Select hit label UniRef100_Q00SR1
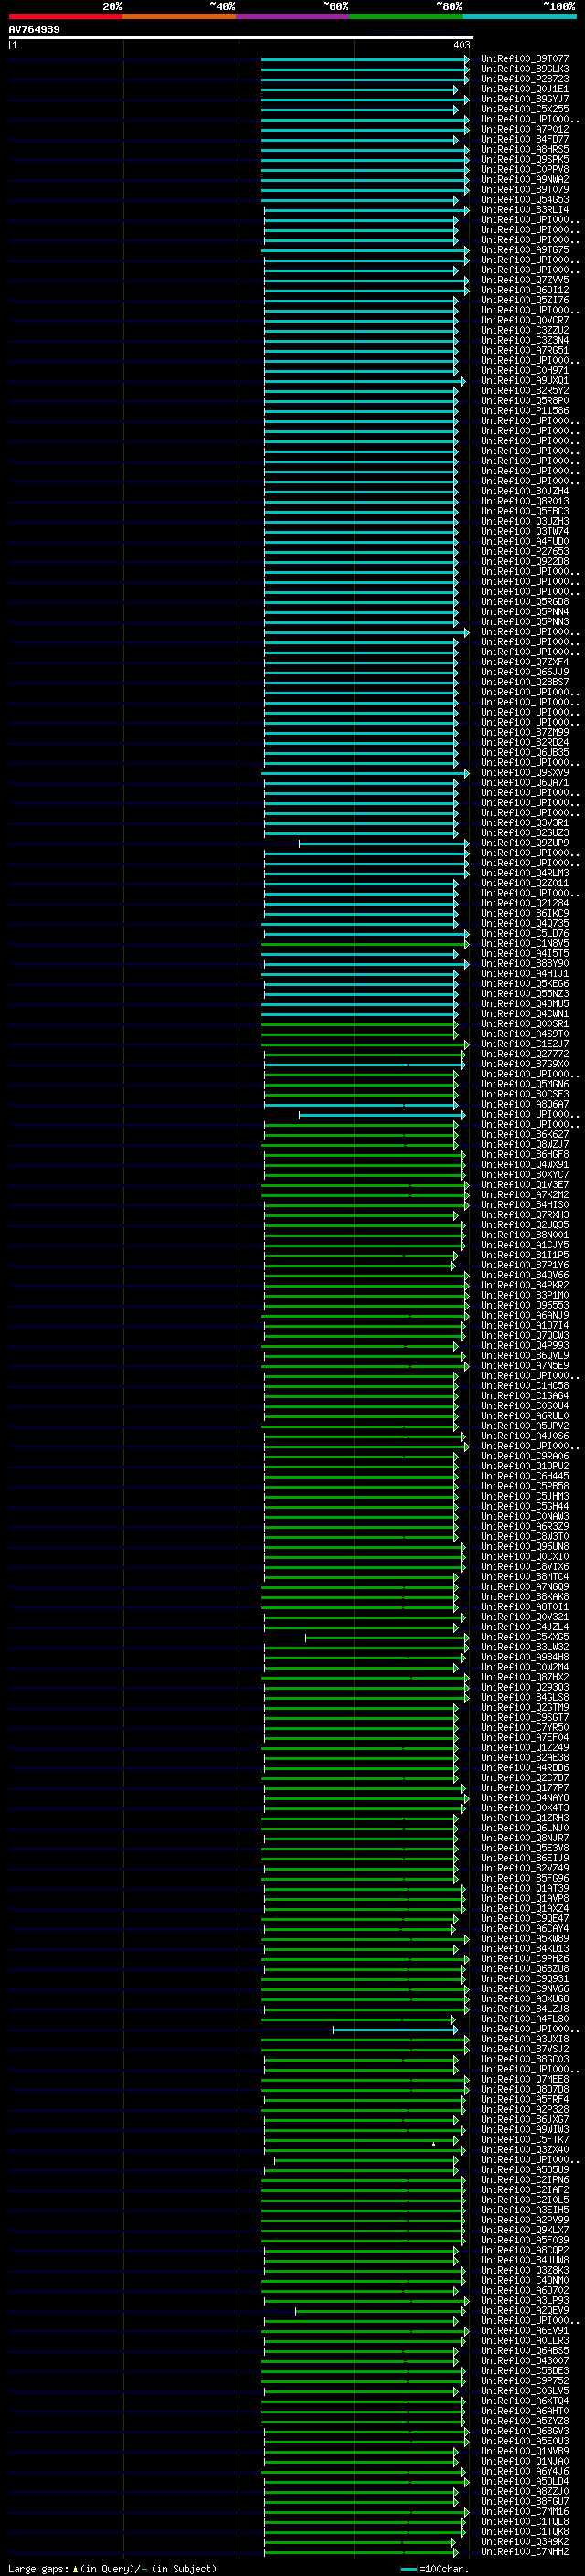The image size is (585, 2576). point(525,1023)
